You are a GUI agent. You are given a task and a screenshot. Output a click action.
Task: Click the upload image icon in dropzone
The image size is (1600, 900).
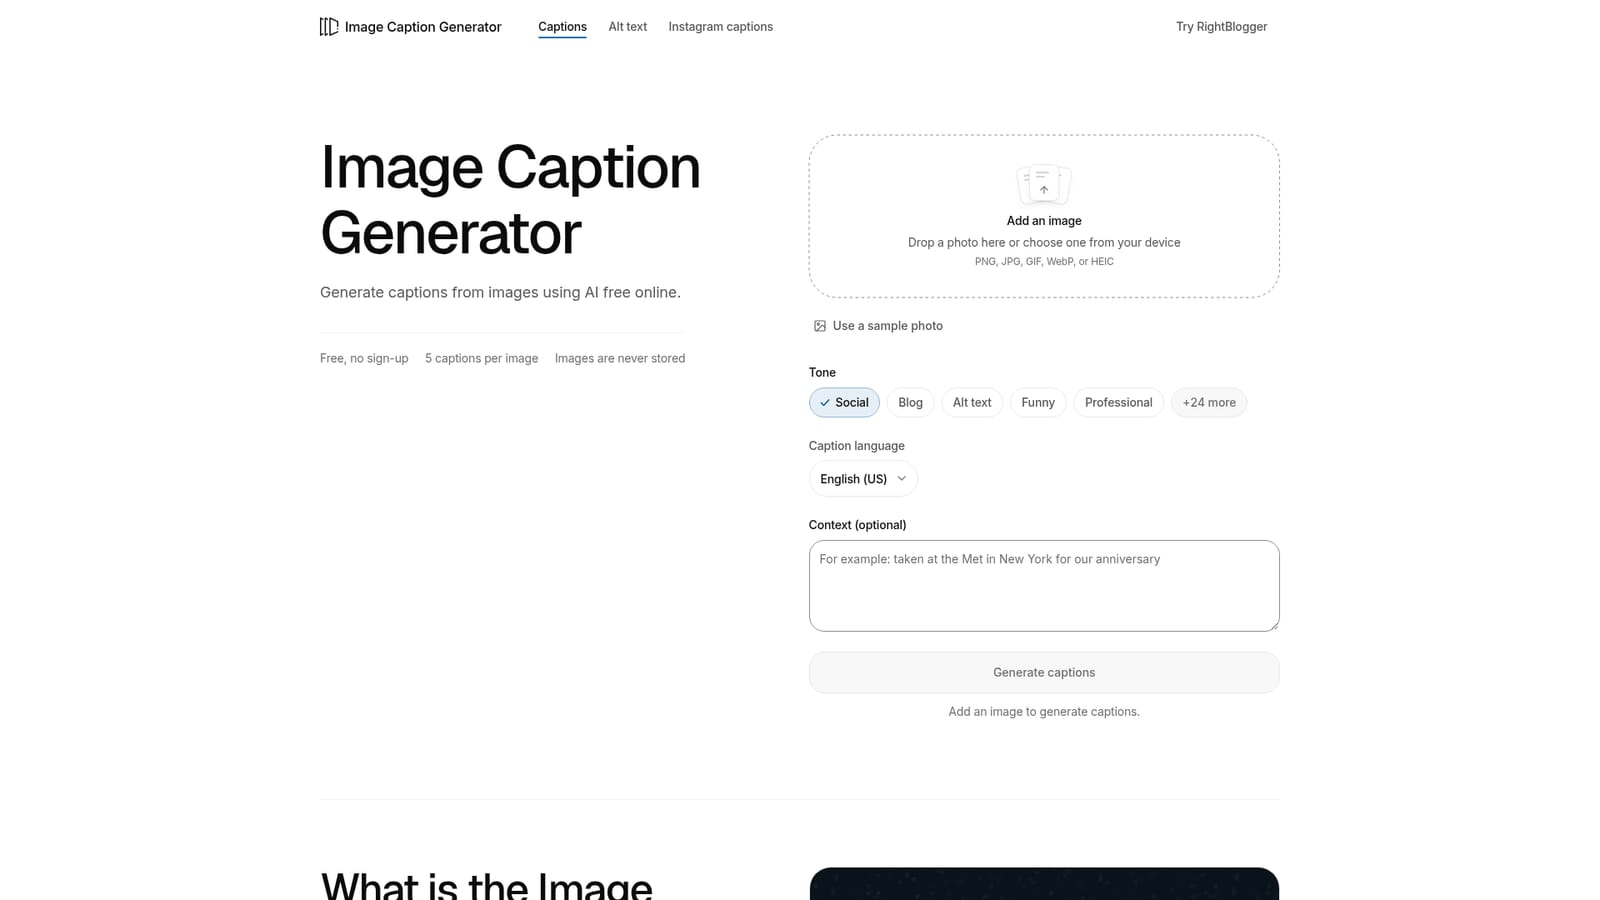point(1044,185)
